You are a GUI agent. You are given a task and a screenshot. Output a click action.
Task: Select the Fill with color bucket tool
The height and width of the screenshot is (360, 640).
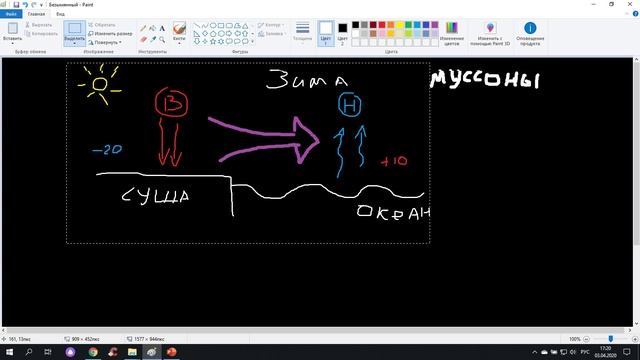coord(153,29)
